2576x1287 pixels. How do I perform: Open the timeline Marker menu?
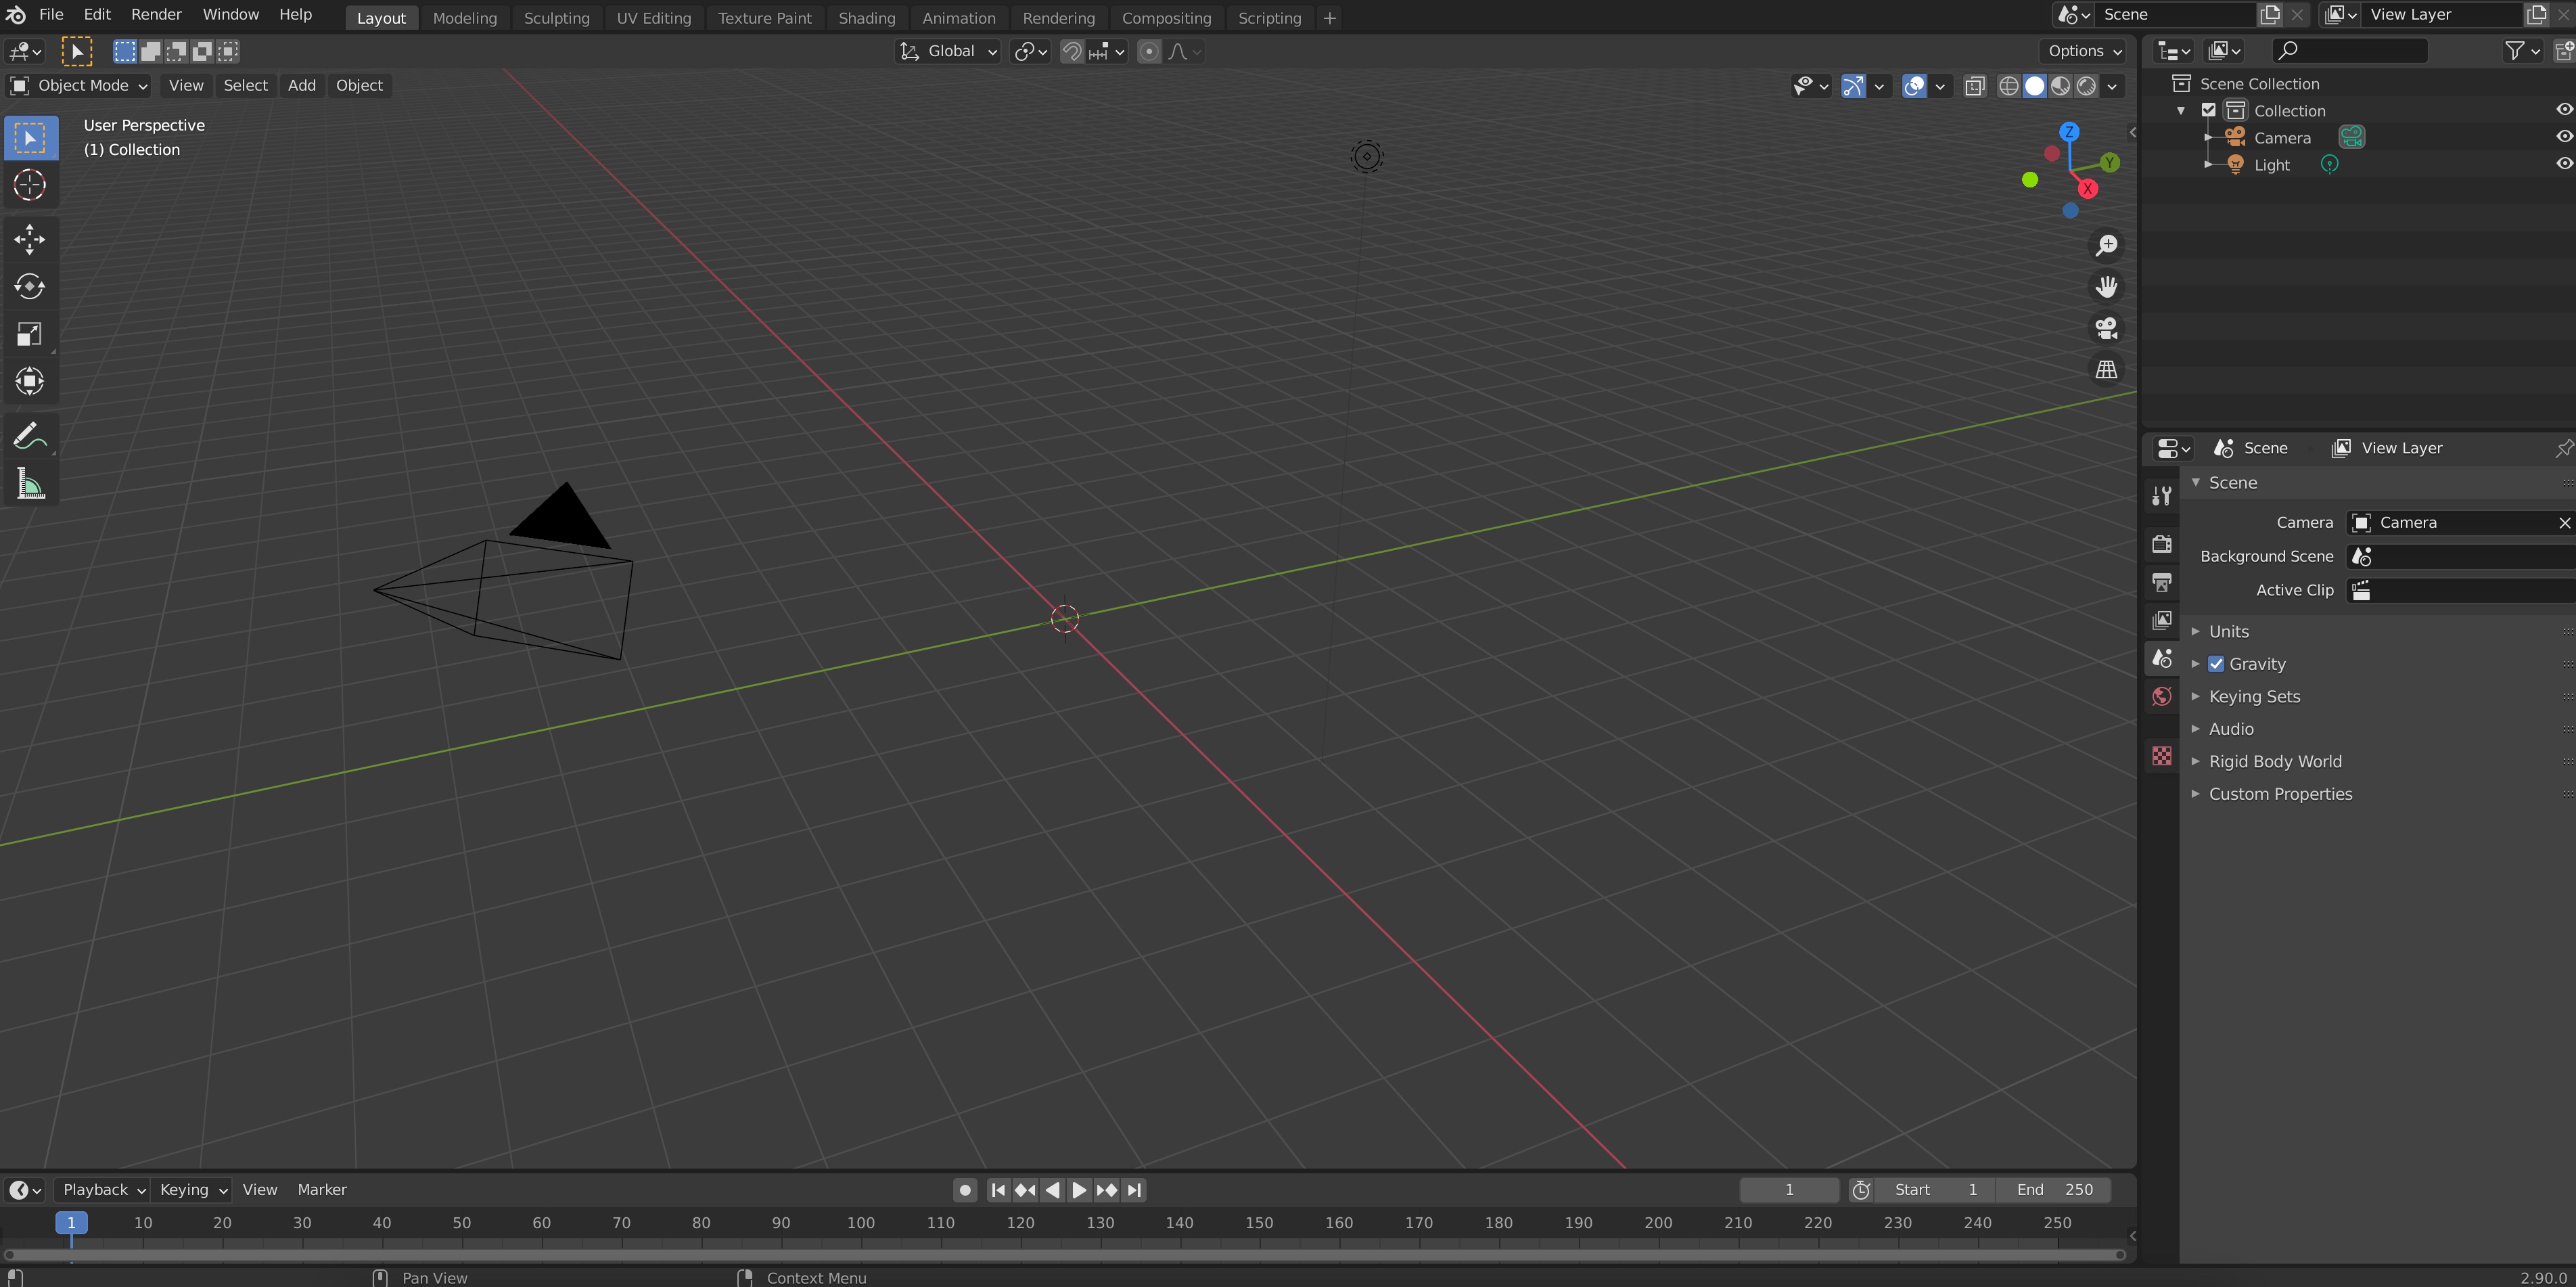322,1190
